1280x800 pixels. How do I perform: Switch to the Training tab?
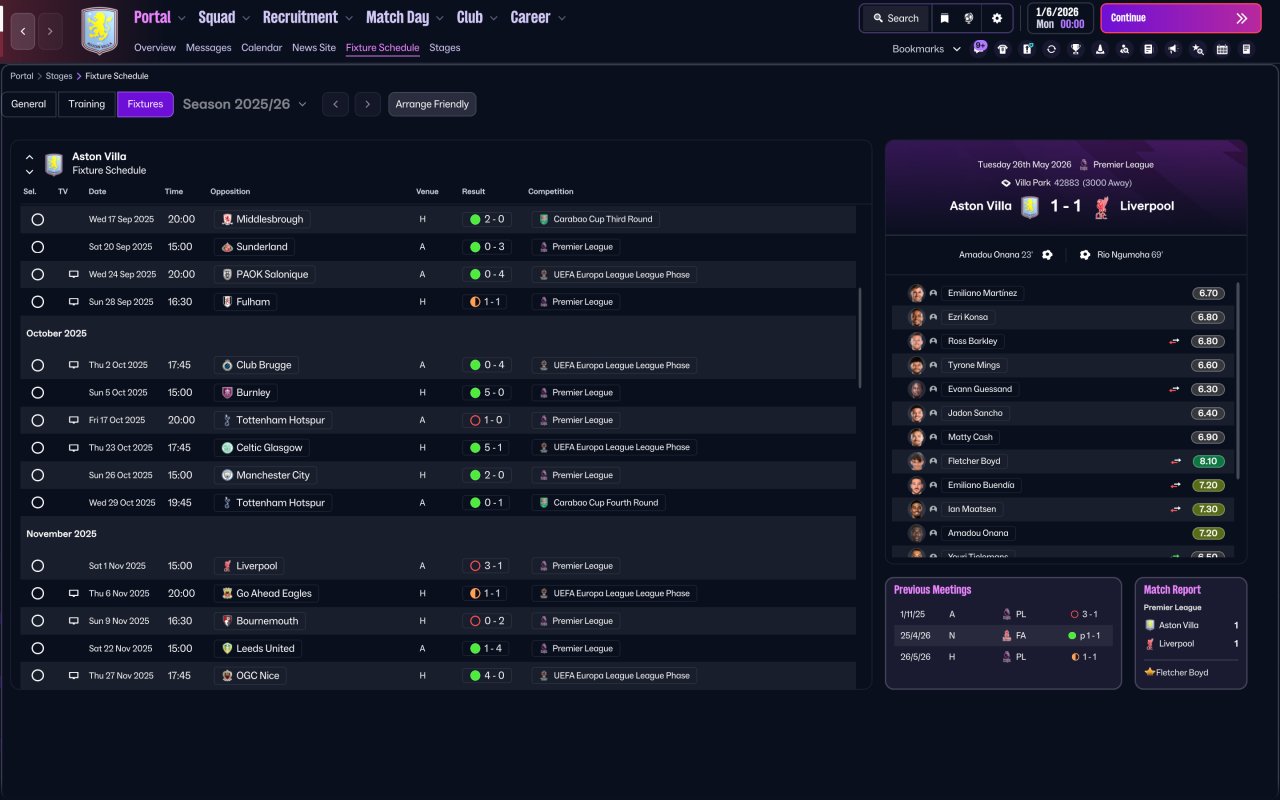pos(87,104)
